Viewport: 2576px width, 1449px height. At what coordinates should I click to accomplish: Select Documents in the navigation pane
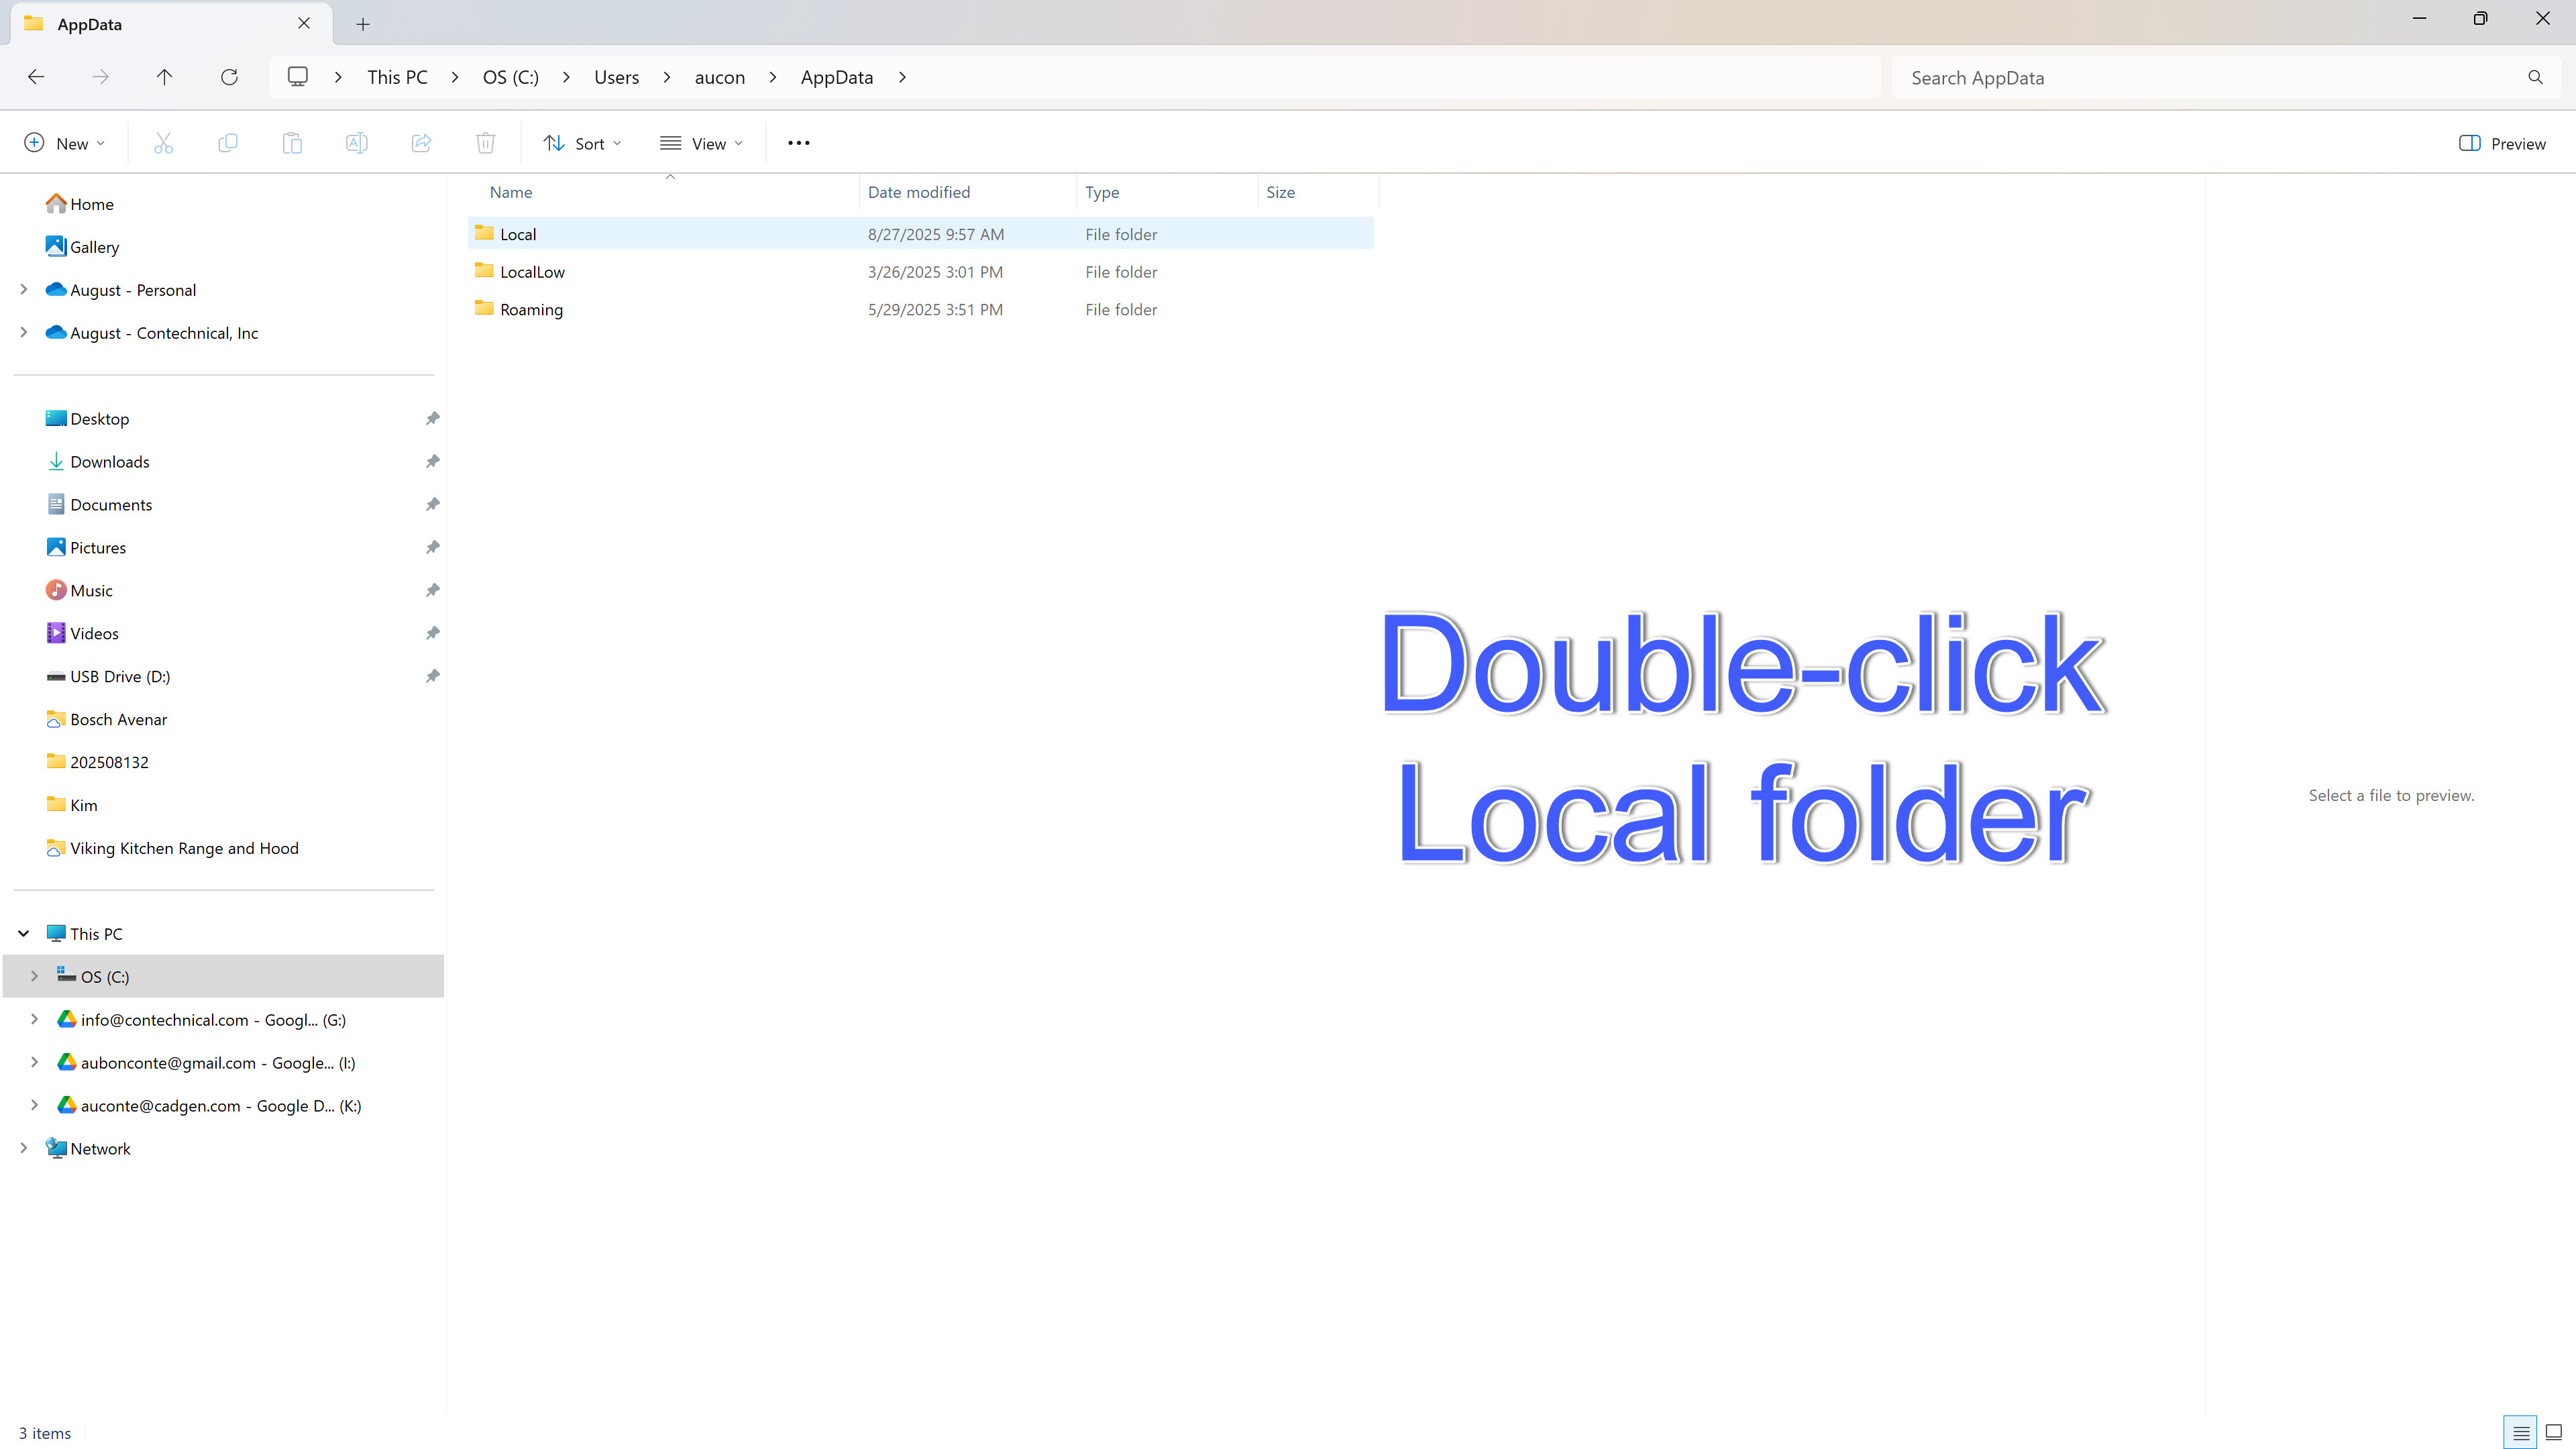[x=100, y=504]
